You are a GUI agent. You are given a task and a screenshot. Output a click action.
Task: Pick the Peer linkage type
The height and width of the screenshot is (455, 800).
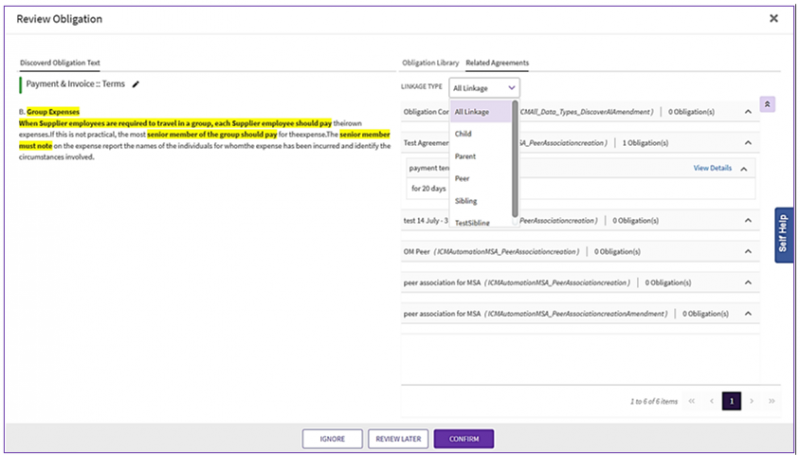pyautogui.click(x=462, y=178)
